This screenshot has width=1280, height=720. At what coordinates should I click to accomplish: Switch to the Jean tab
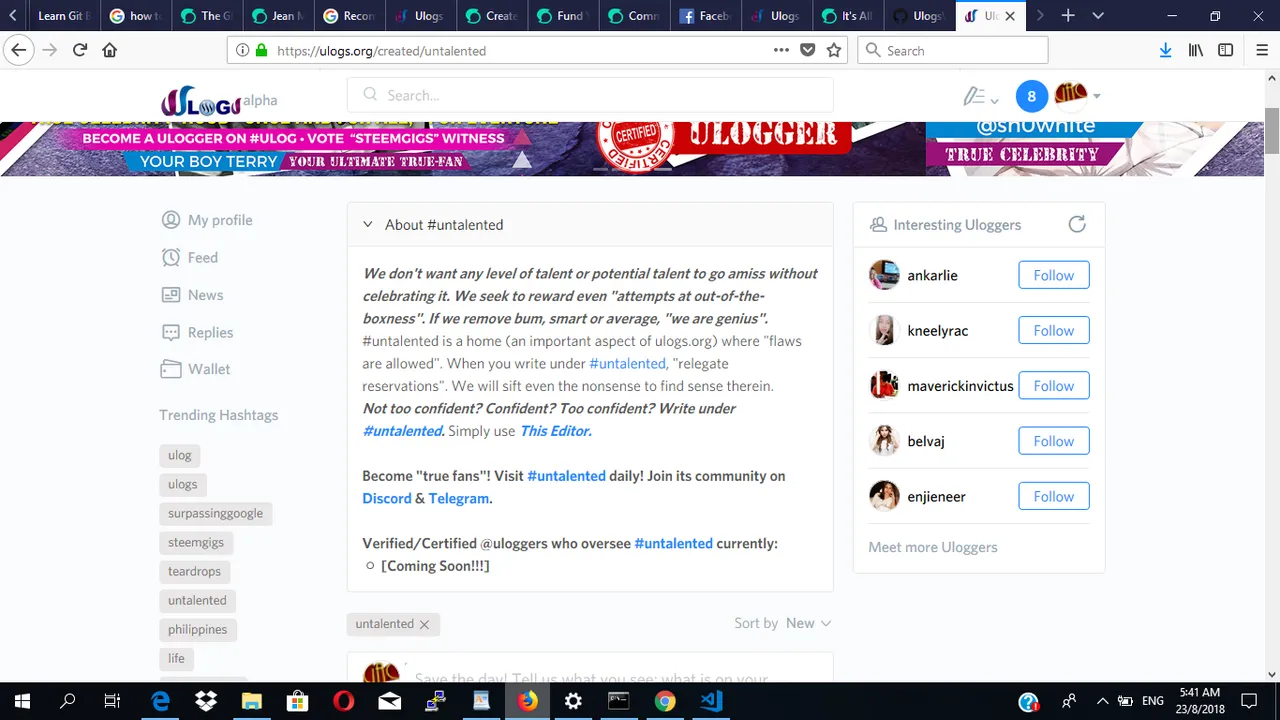[x=279, y=16]
